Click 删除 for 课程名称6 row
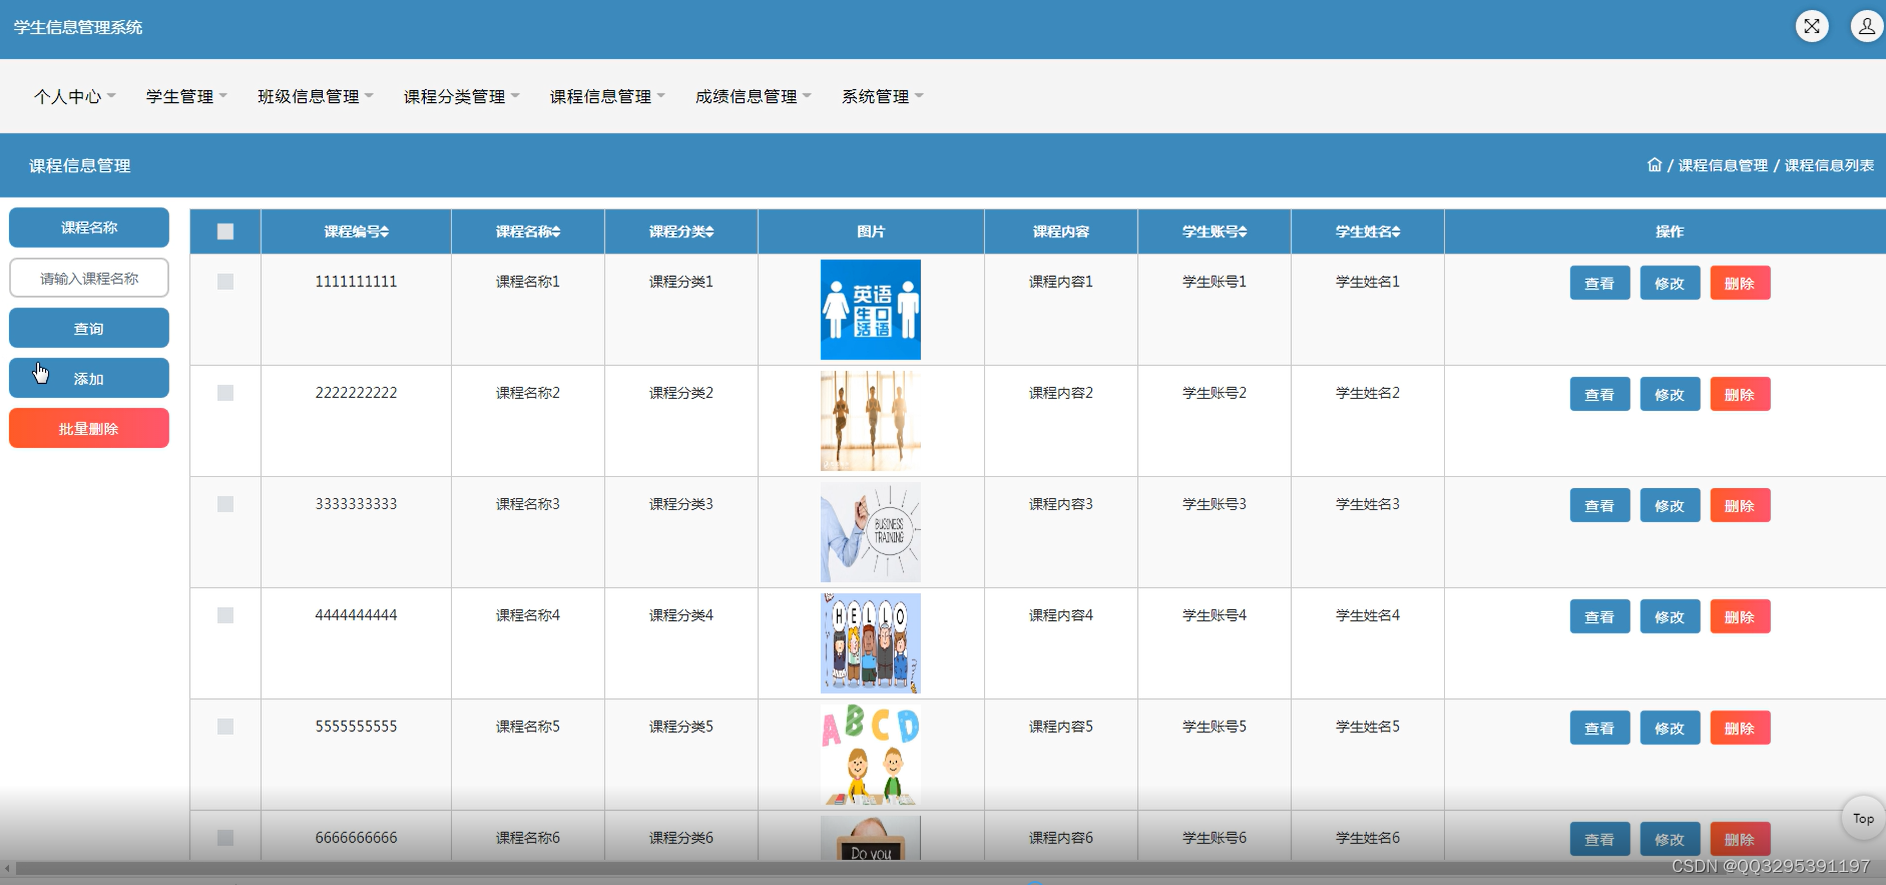 [x=1739, y=839]
